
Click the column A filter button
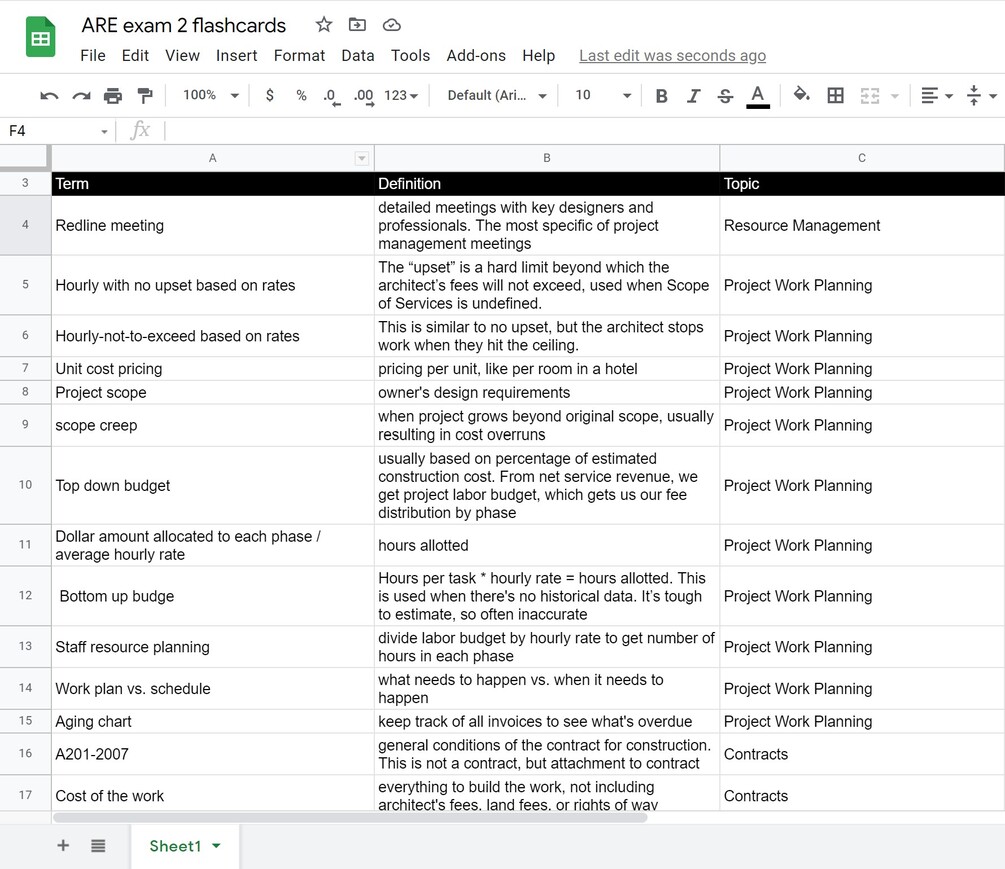(x=361, y=158)
